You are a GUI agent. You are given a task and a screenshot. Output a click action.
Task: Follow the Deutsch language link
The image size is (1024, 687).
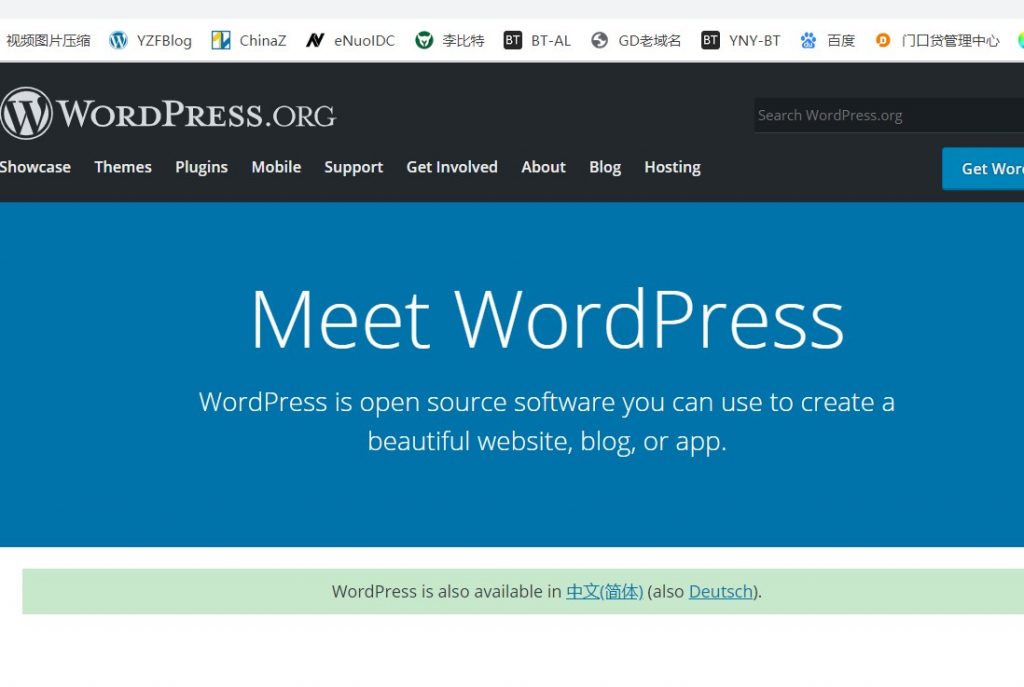pos(720,591)
